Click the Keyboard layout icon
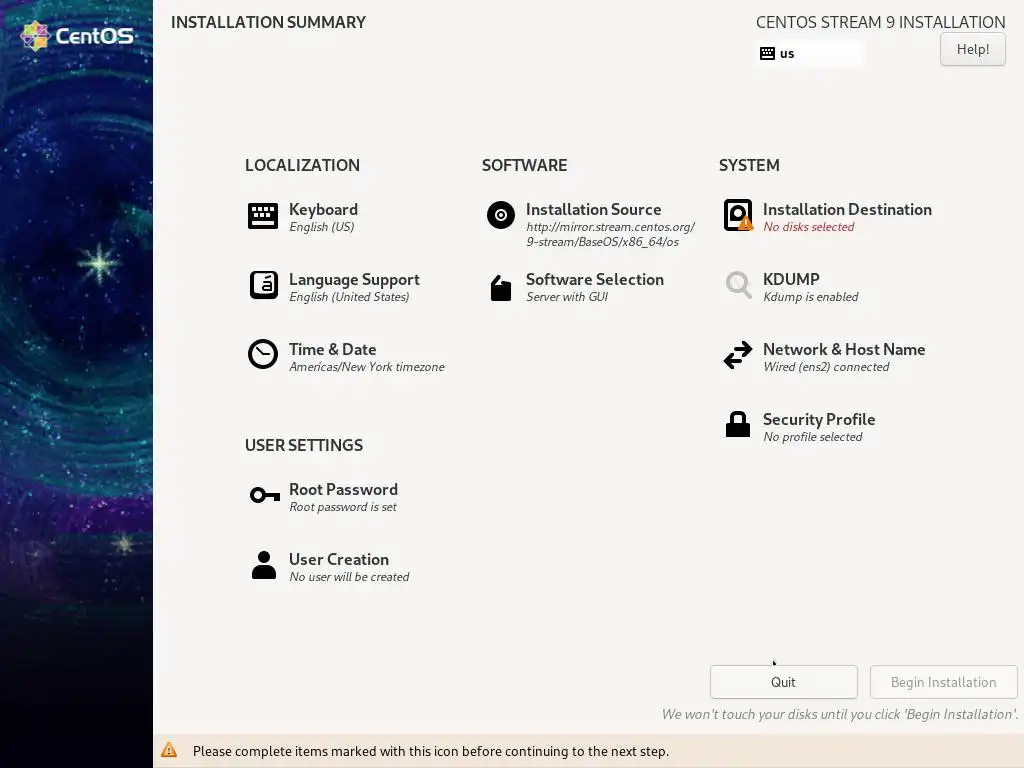1024x768 pixels. 263,216
